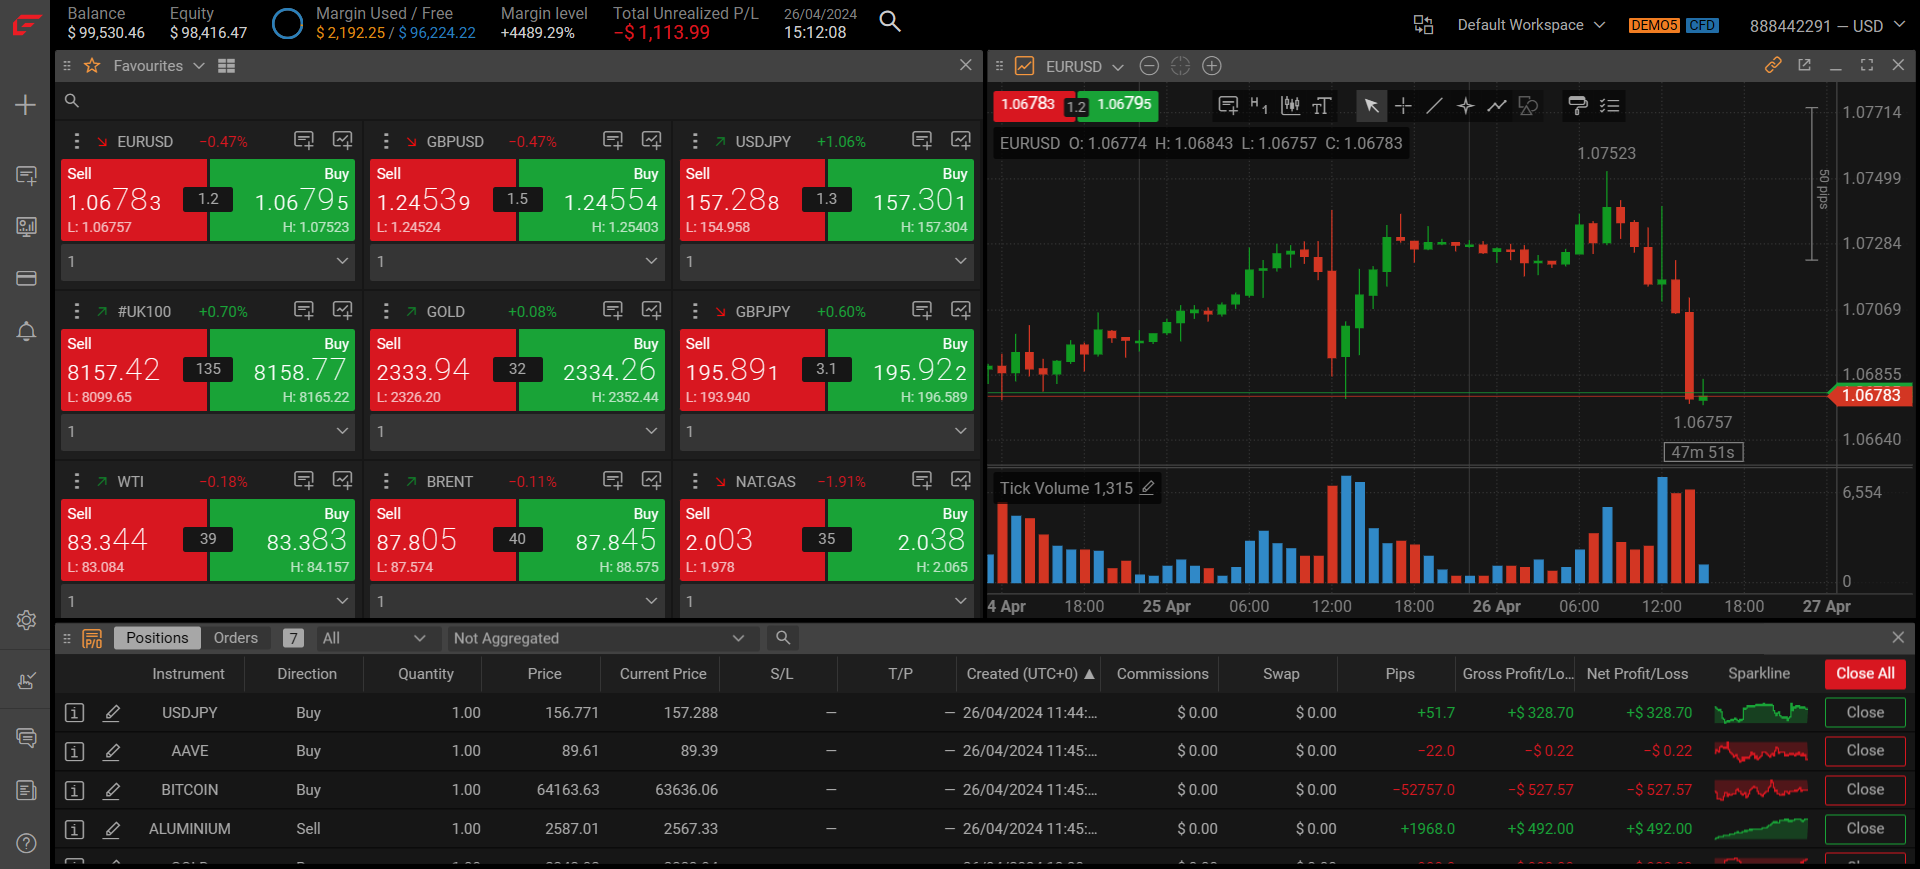Click the search magnifier in top bar
1920x869 pixels.
click(x=890, y=21)
